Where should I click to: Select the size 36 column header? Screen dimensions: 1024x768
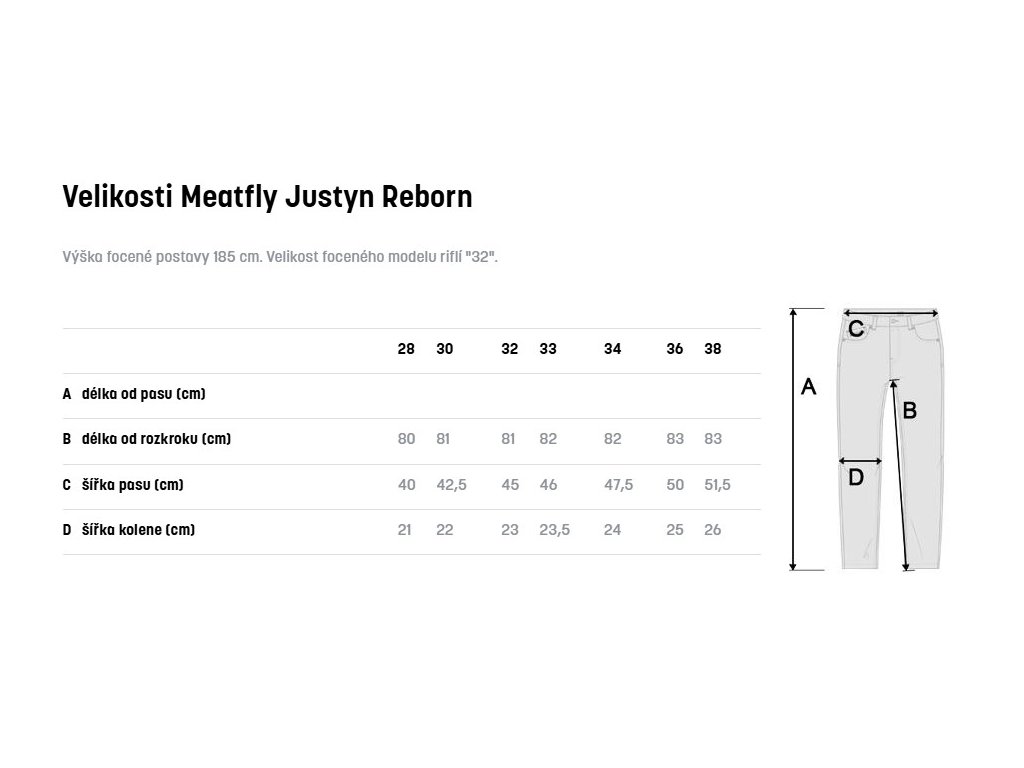point(675,349)
